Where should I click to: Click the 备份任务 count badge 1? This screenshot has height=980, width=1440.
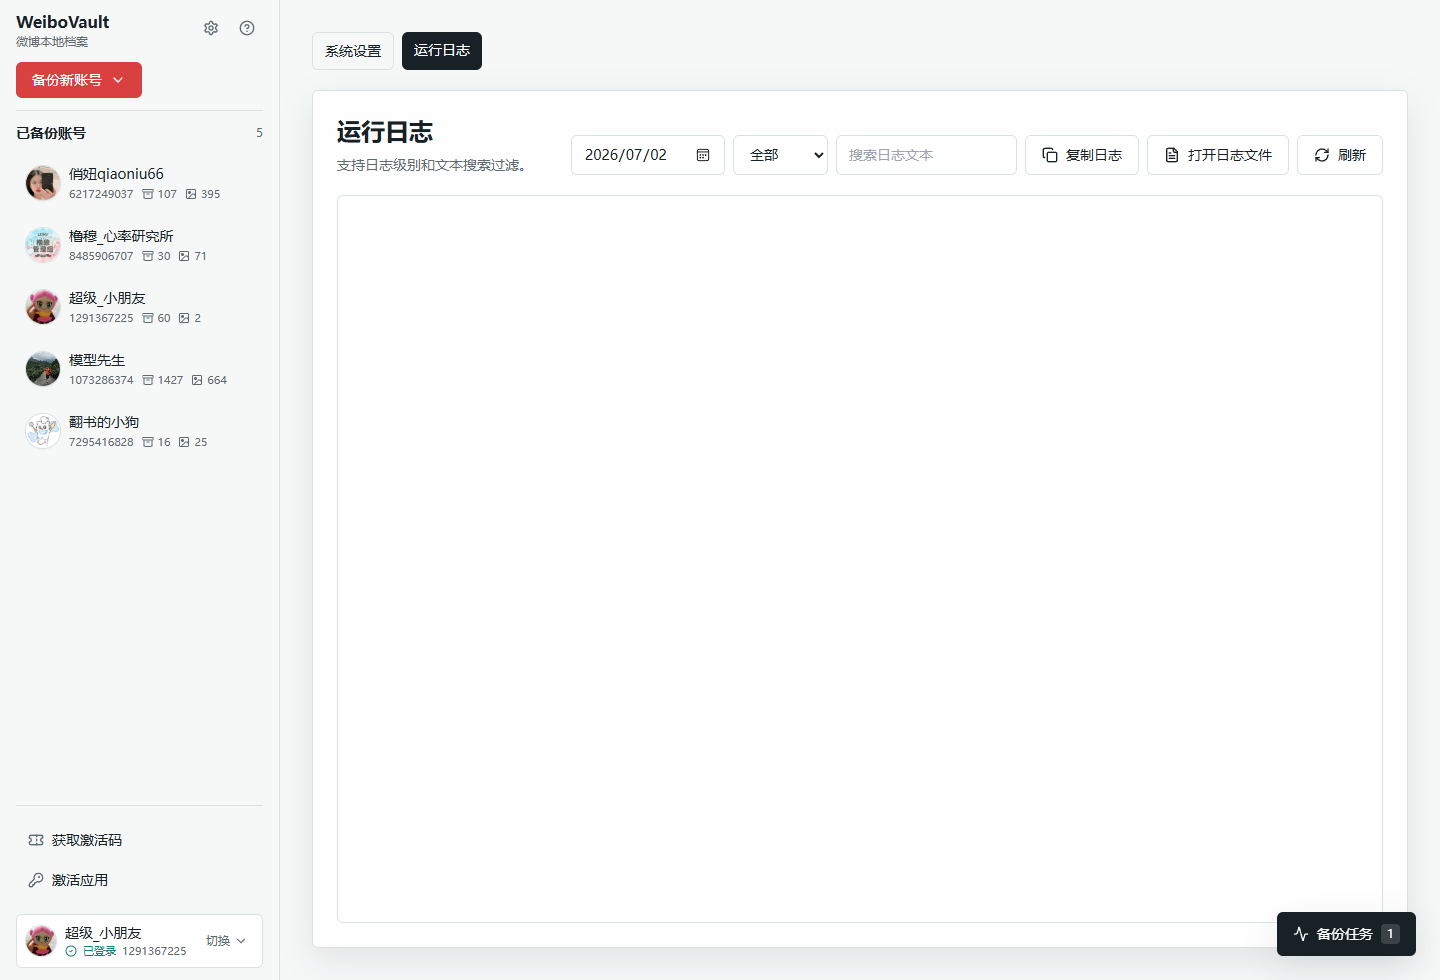[x=1390, y=934]
